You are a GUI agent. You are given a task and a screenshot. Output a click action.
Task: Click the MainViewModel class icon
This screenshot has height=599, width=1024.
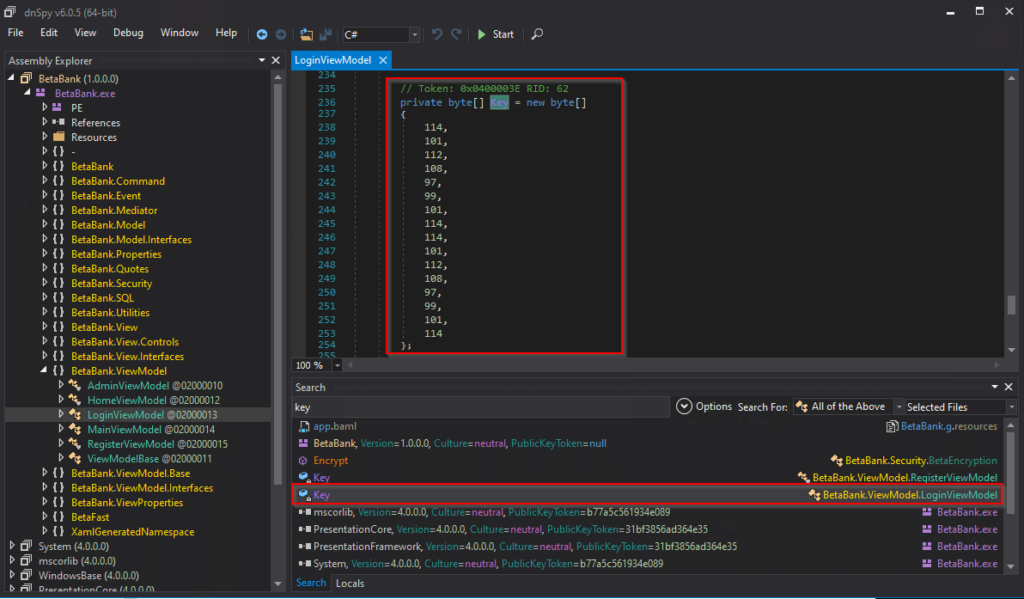pyautogui.click(x=74, y=429)
